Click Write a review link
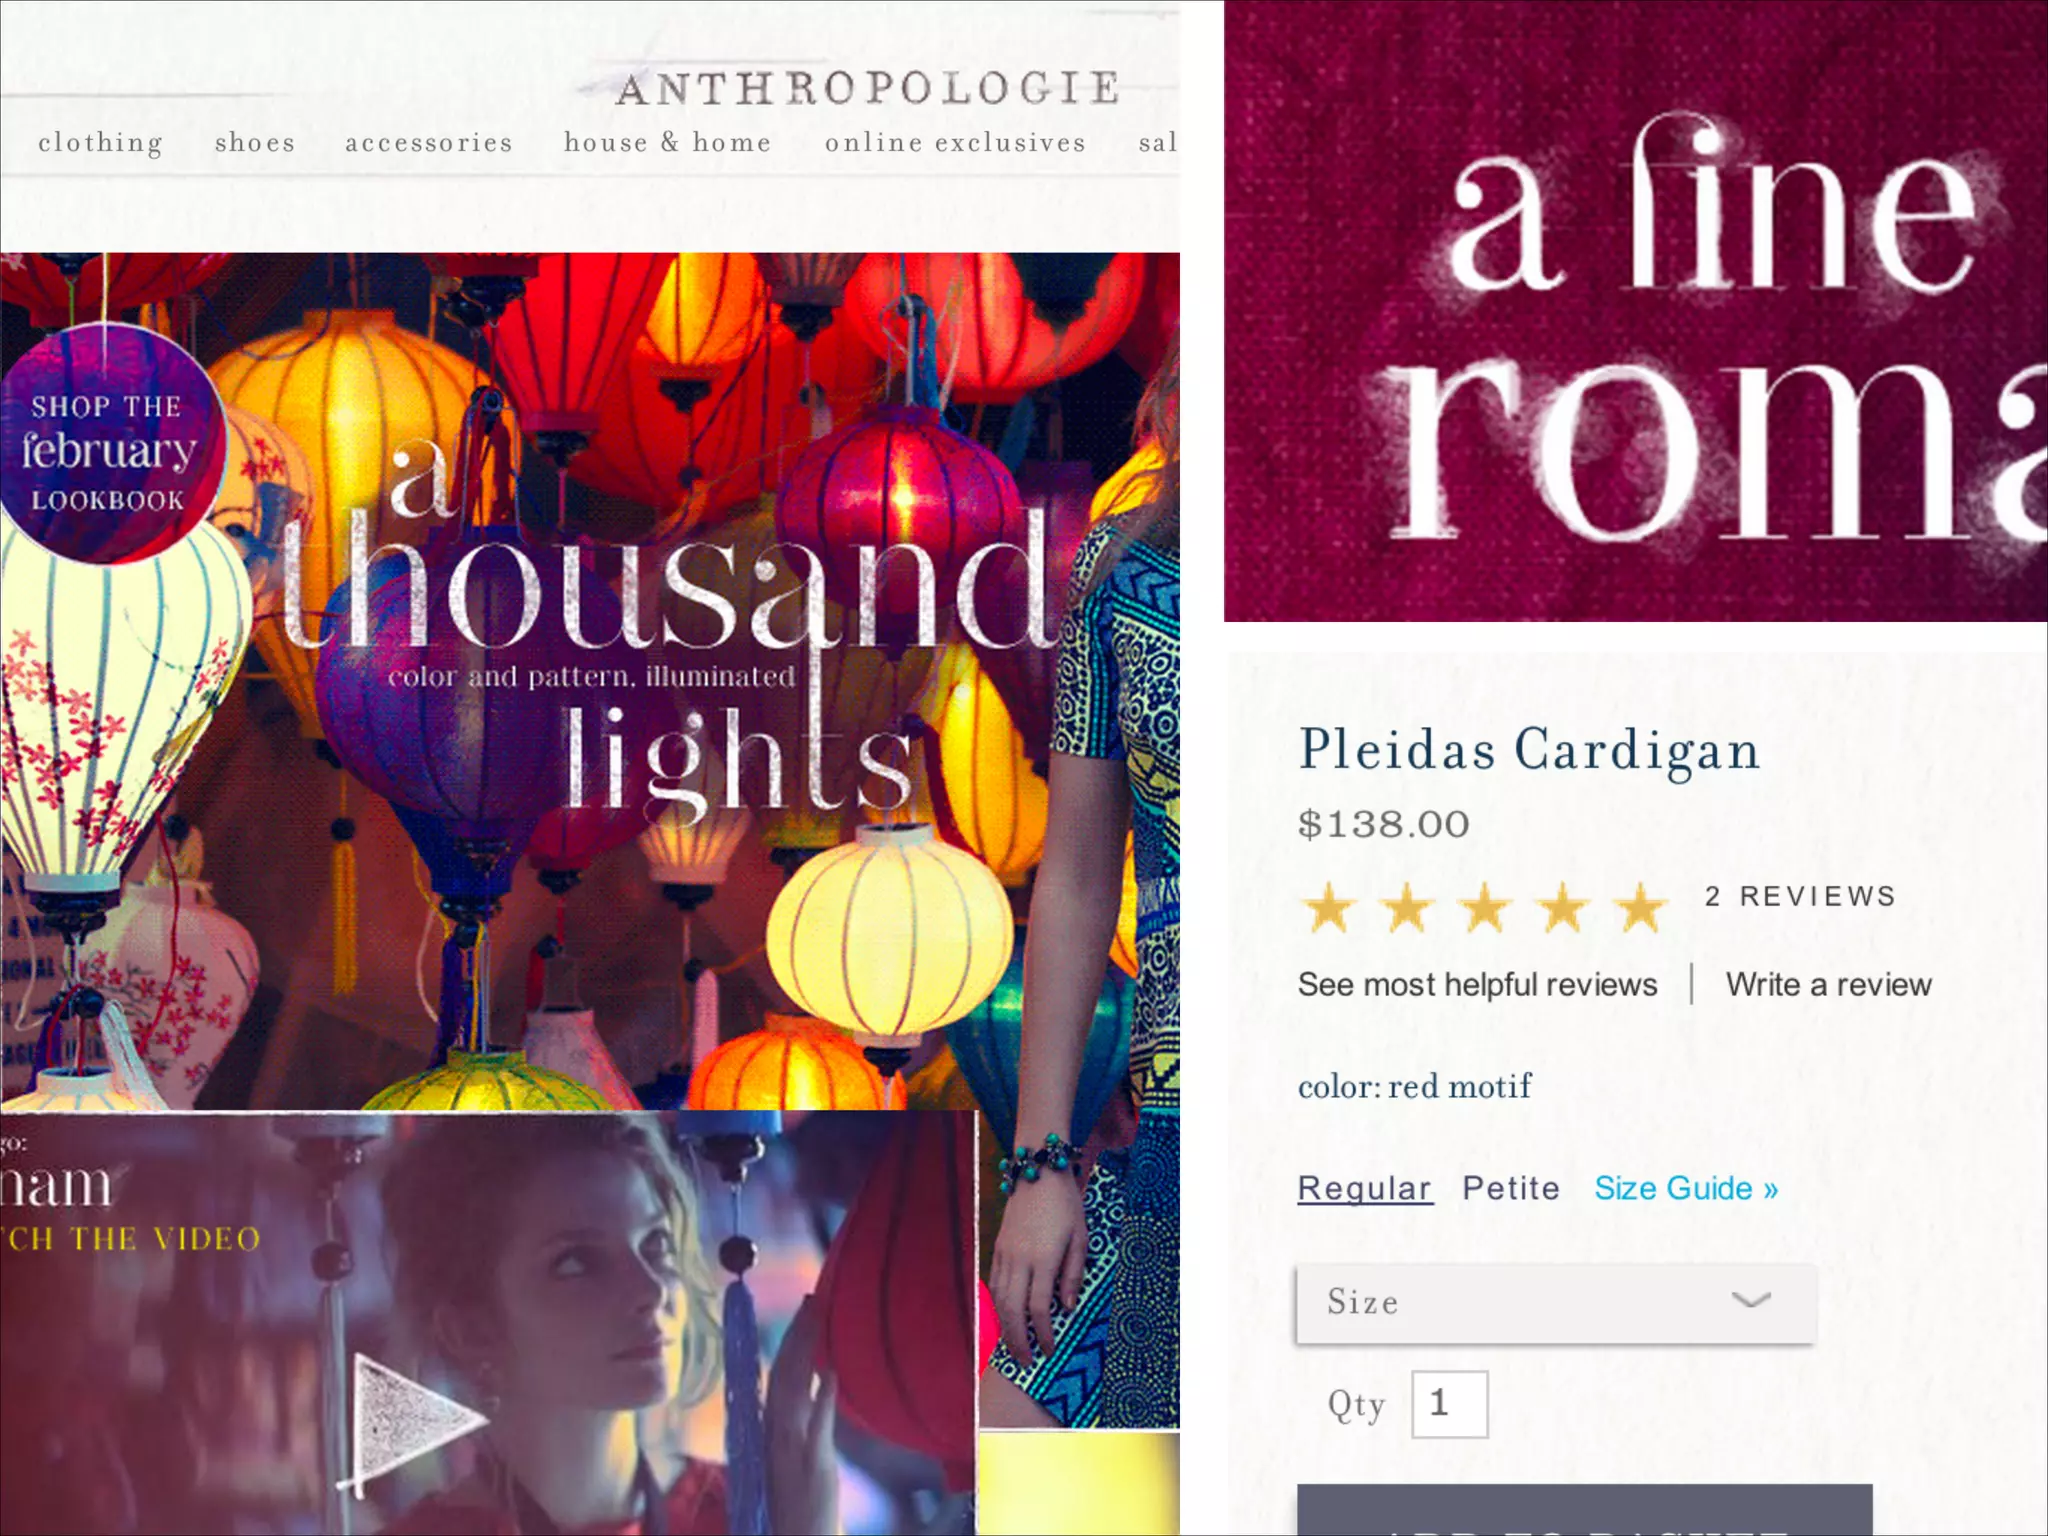 1829,984
